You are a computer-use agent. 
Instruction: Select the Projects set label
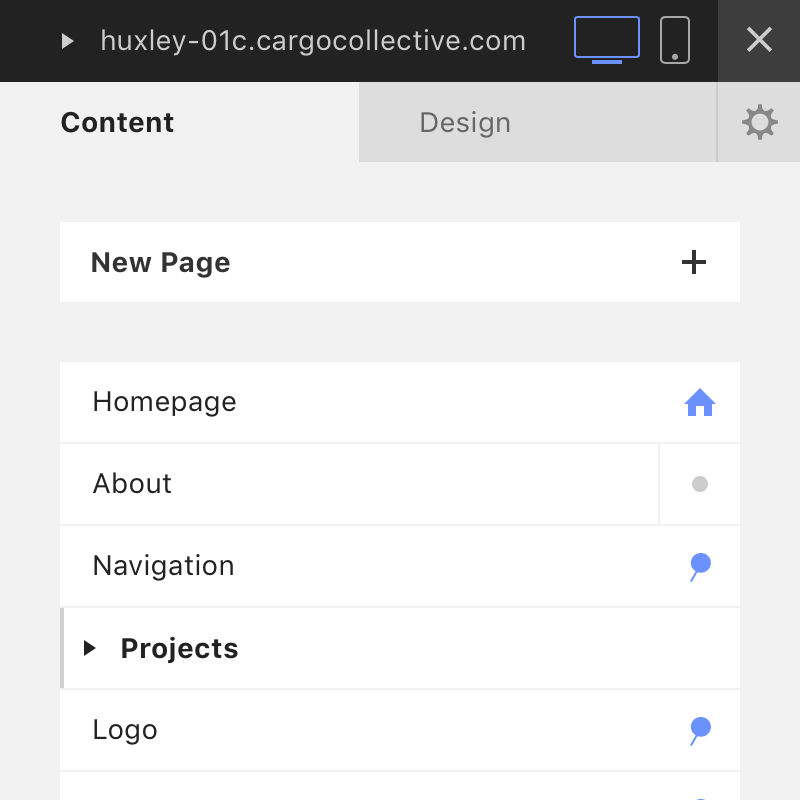179,648
